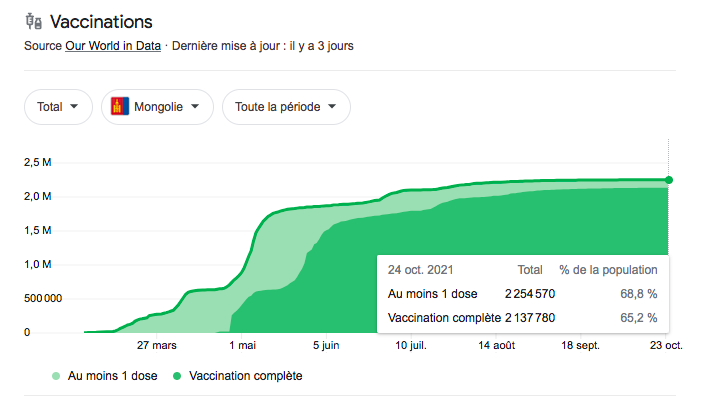This screenshot has height=406, width=724.
Task: Click the dark green legend dot
Action: (177, 376)
